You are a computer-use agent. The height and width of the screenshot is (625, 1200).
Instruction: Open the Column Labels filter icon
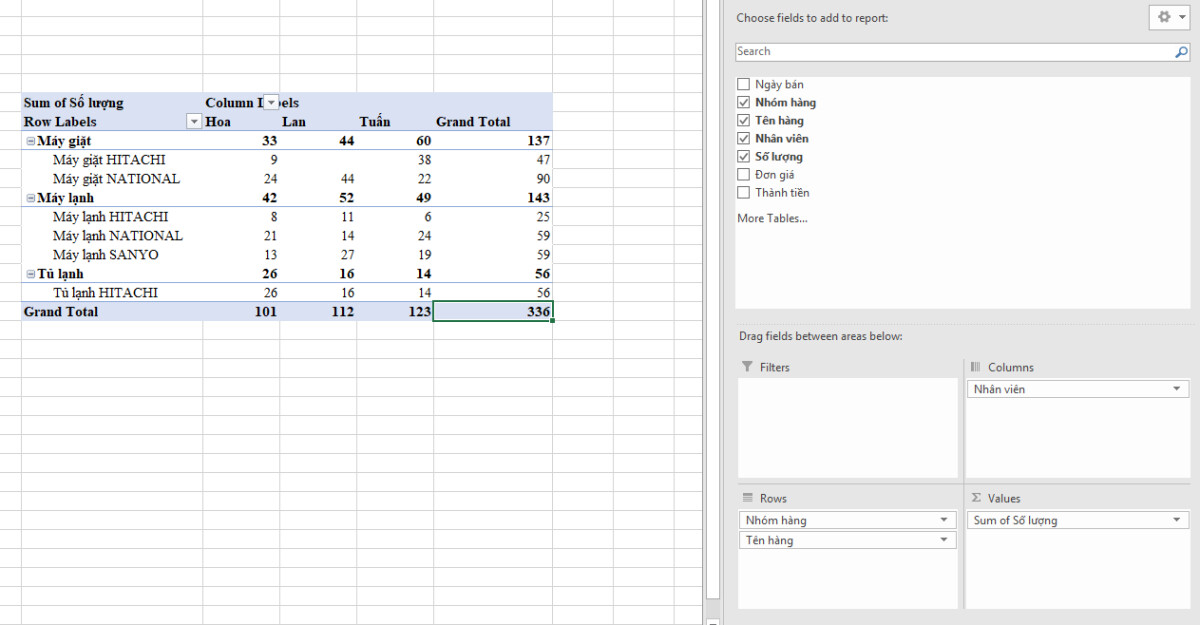pyautogui.click(x=270, y=102)
